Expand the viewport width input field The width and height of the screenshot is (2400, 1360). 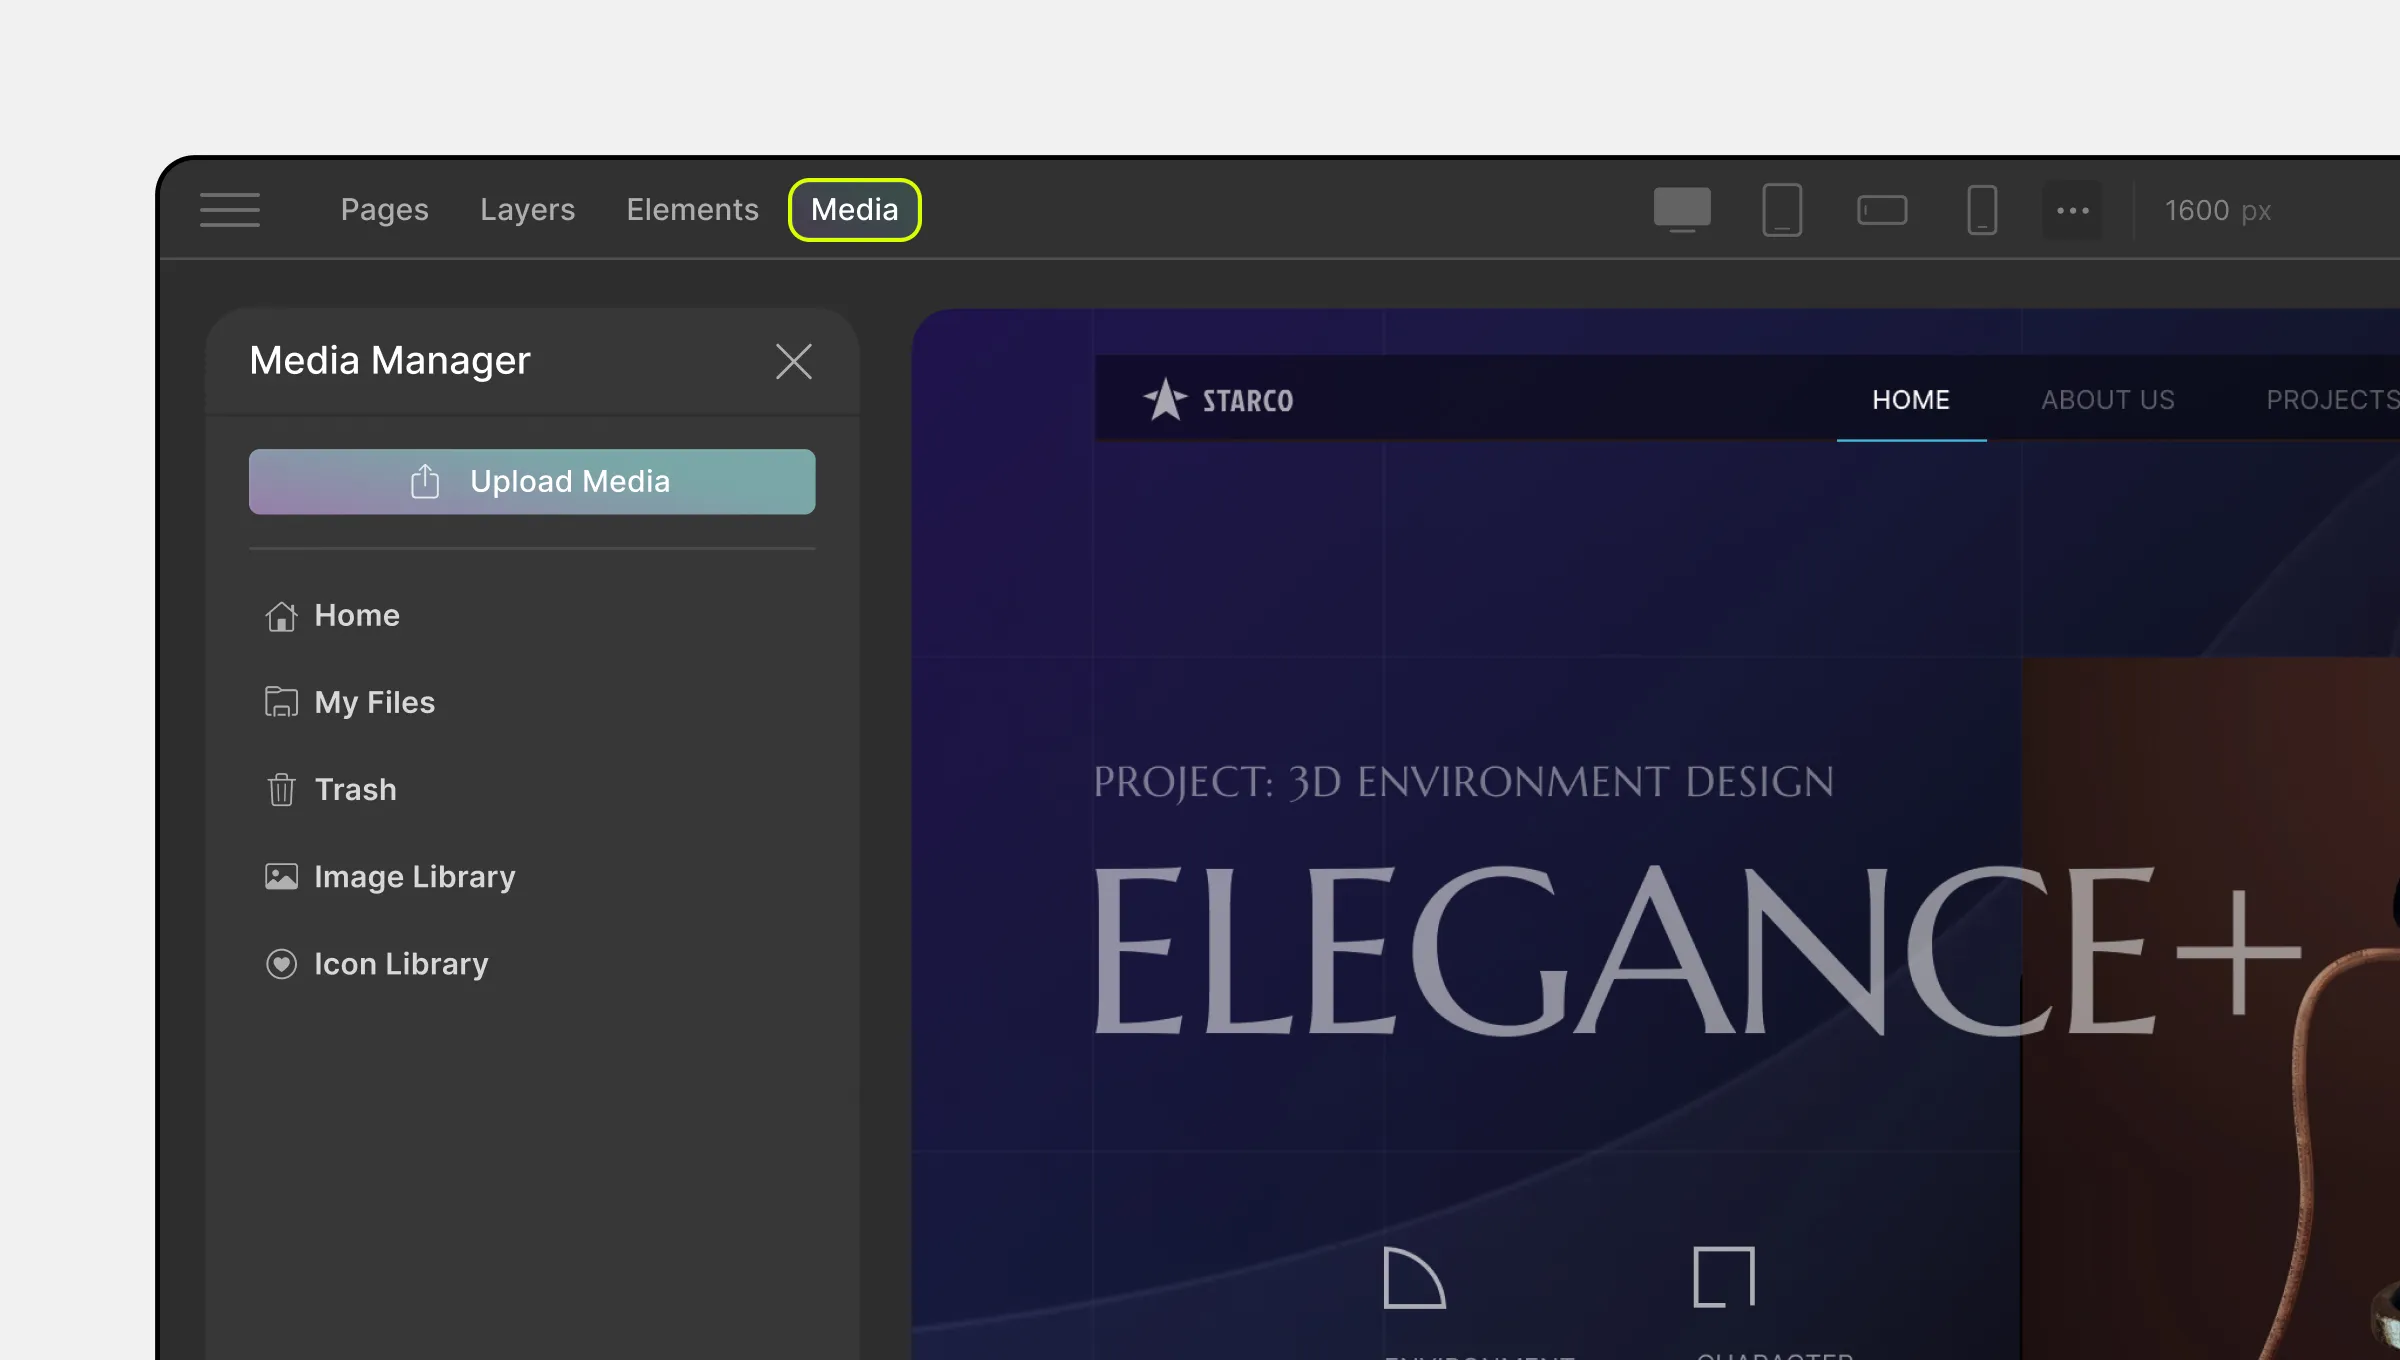[2220, 209]
